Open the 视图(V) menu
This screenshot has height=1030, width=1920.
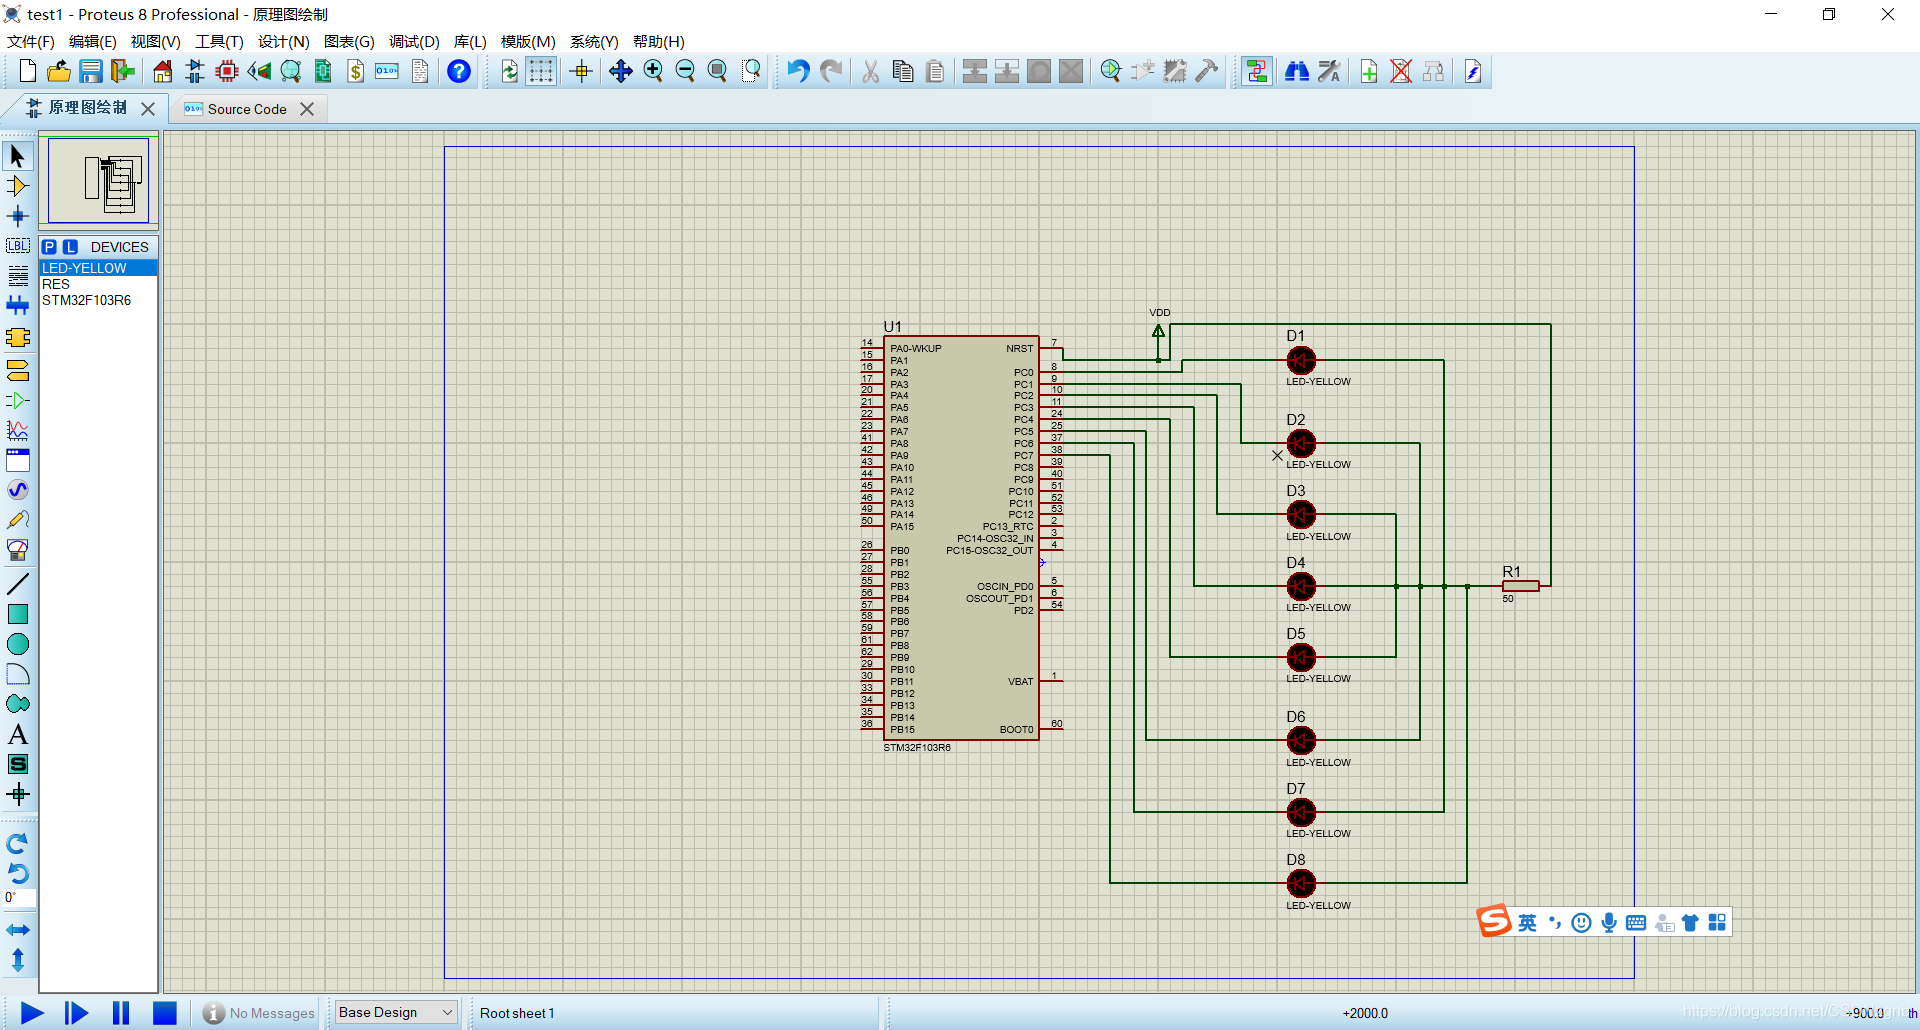tap(155, 41)
